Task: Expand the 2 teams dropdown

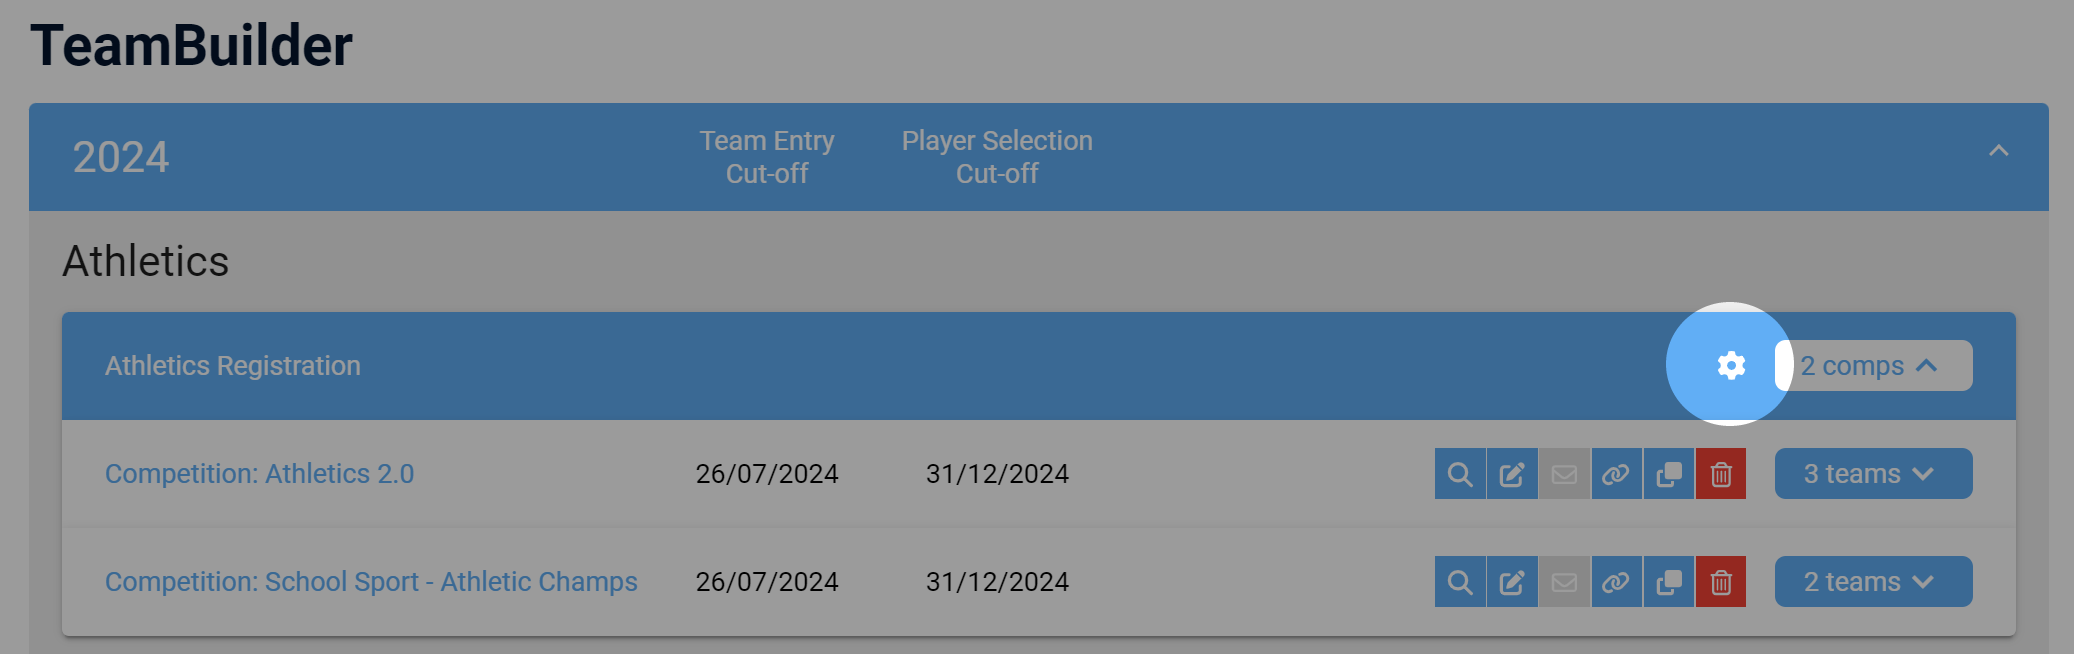Action: pos(1873,582)
